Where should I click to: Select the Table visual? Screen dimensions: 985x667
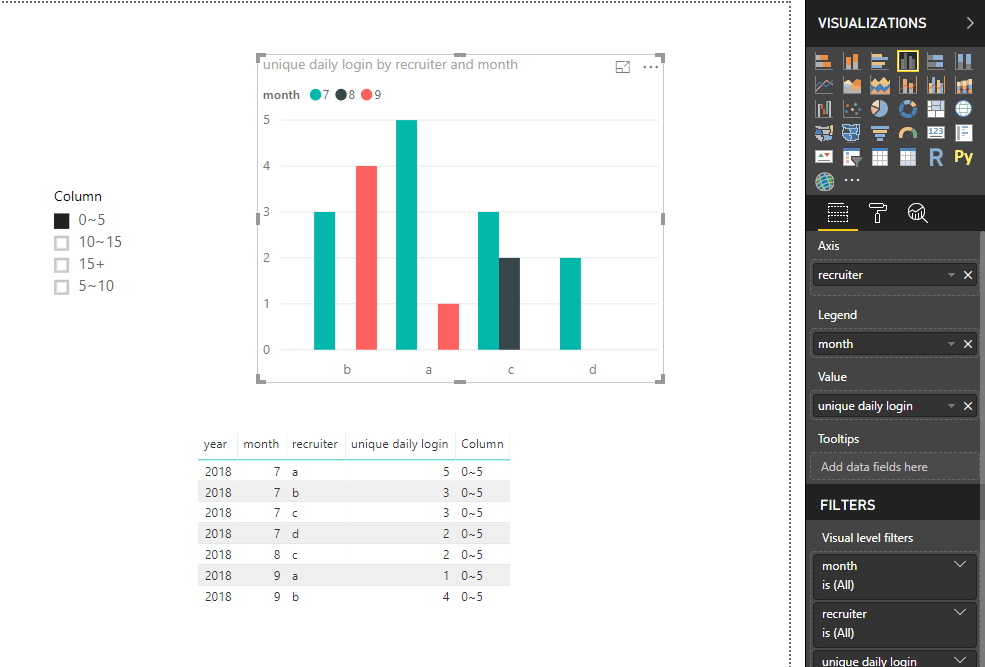click(879, 157)
